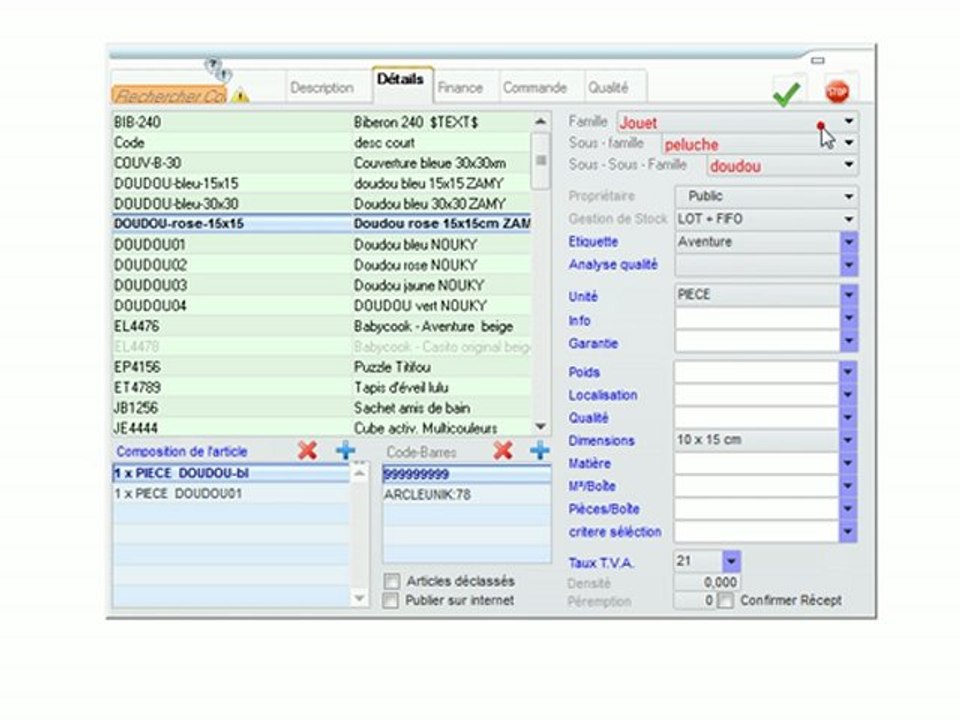The height and width of the screenshot is (720, 960).
Task: Open the Description tab
Action: pos(322,88)
